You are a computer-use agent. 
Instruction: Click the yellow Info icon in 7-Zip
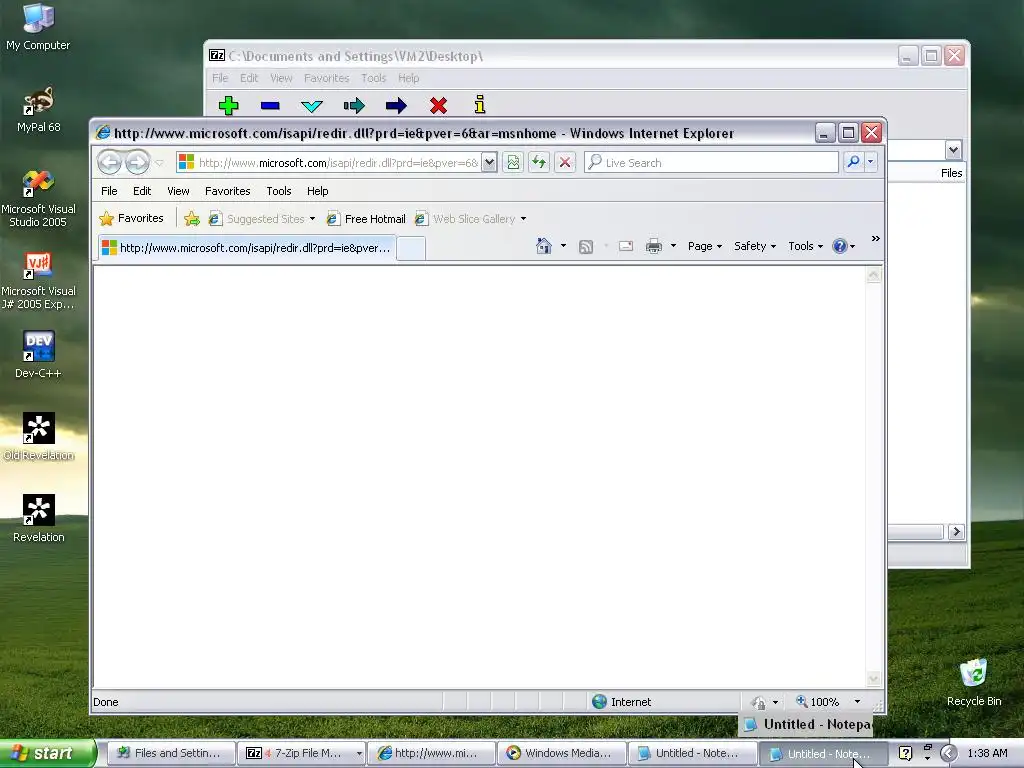tap(480, 104)
